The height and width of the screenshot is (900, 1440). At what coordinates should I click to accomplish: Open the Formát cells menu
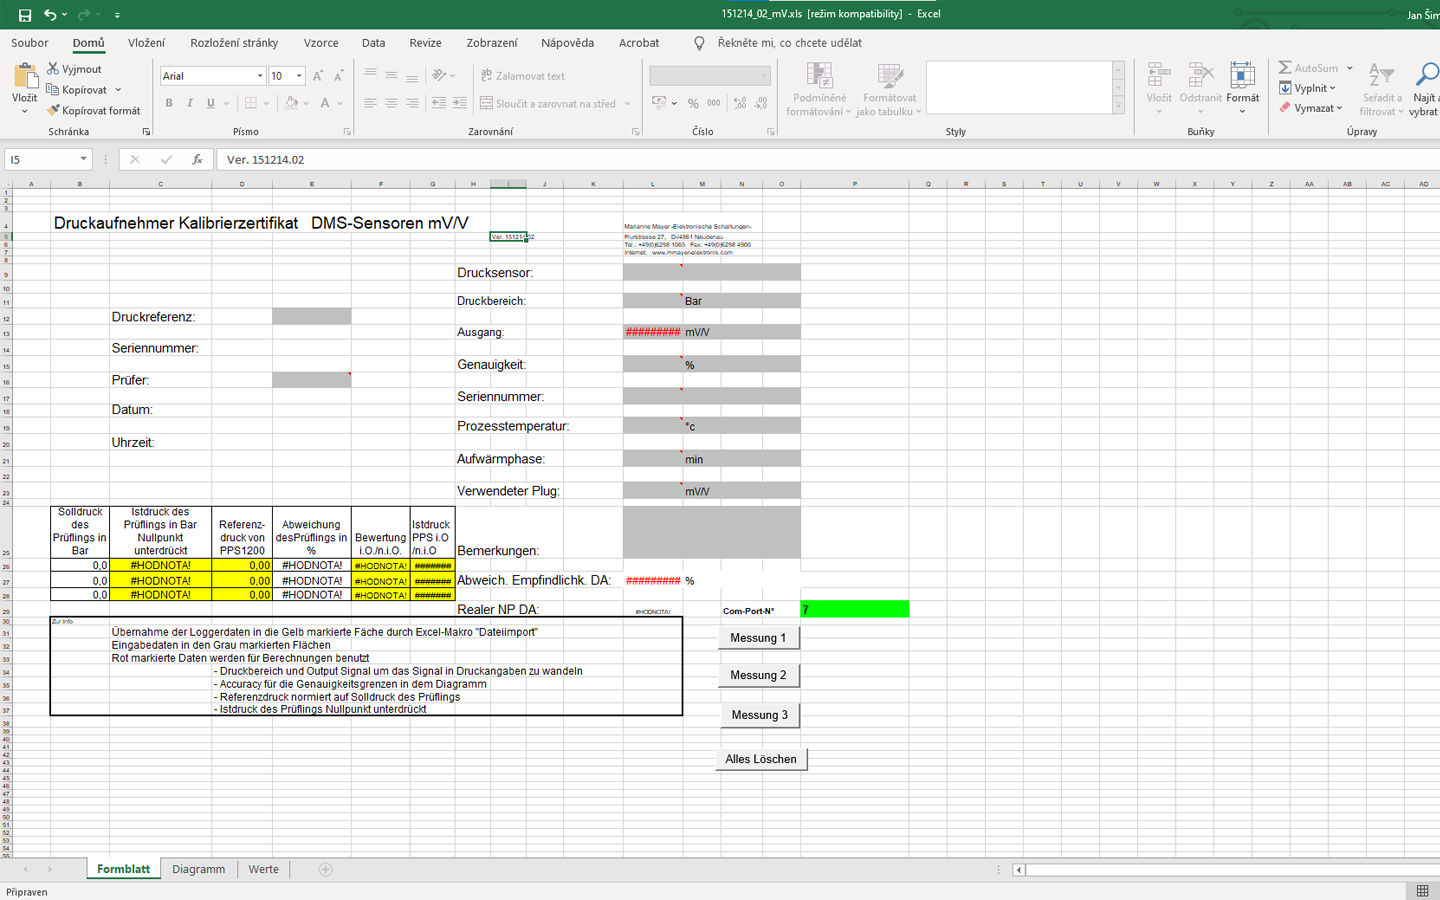1243,86
